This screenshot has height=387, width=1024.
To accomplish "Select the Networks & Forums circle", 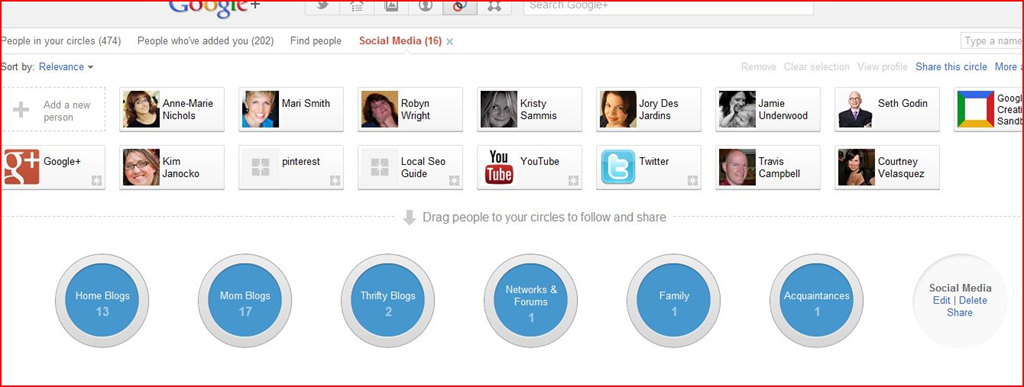I will (x=531, y=301).
